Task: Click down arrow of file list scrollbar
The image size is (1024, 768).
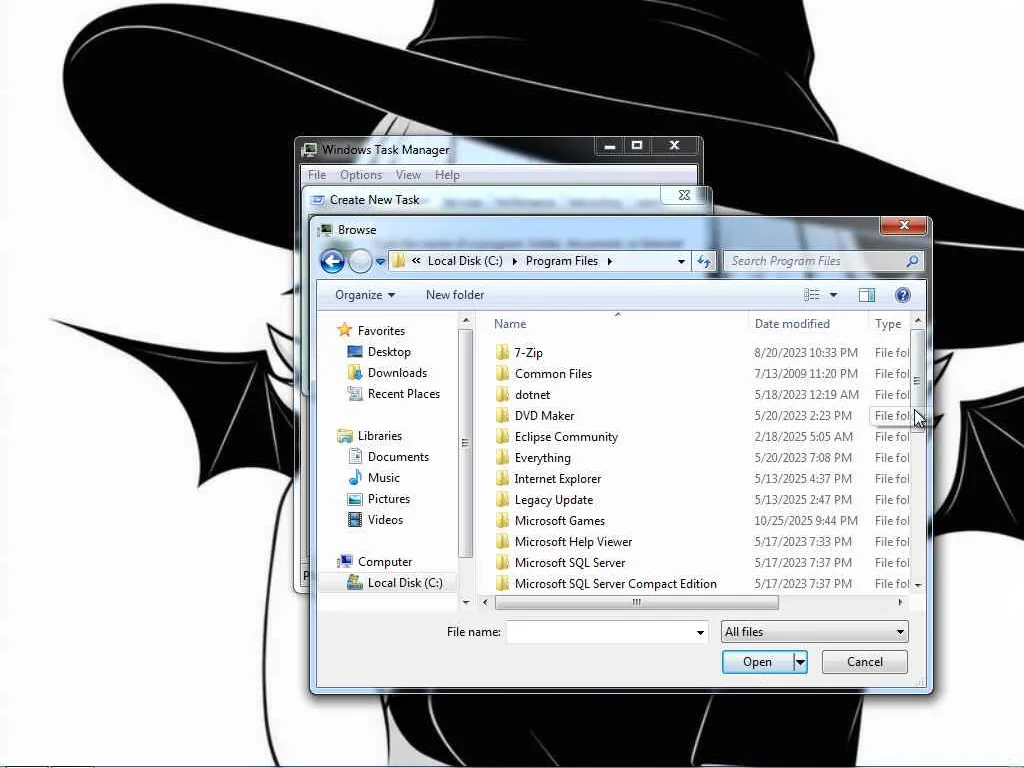Action: coord(918,584)
